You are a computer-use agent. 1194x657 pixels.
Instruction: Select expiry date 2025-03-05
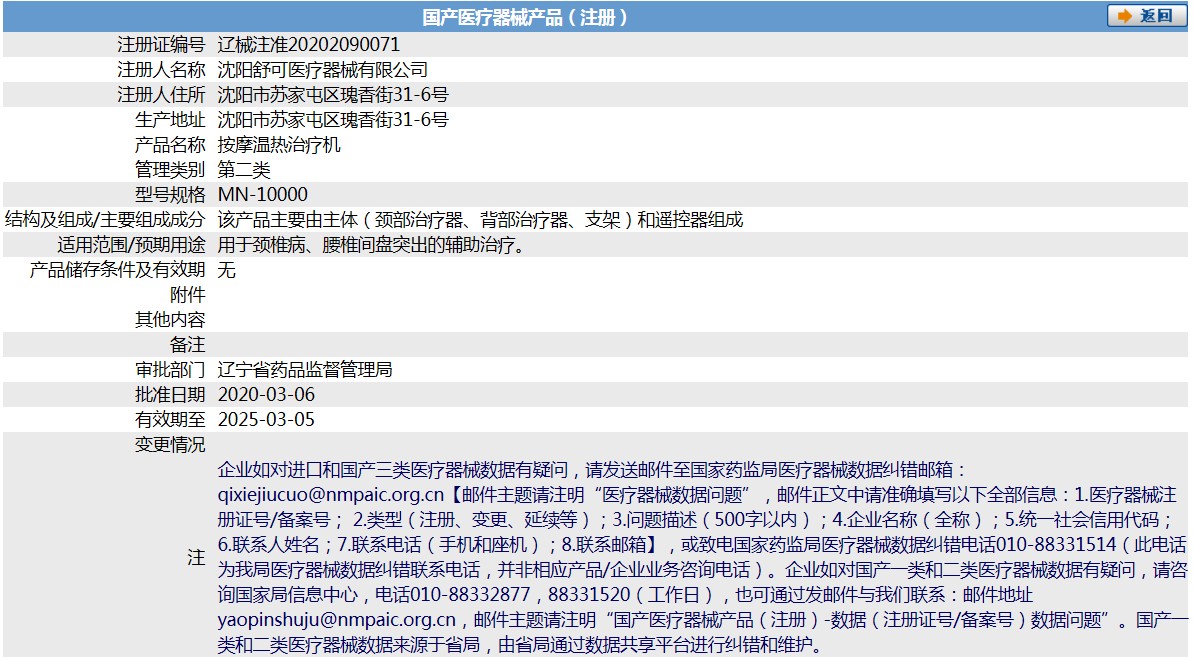[266, 419]
